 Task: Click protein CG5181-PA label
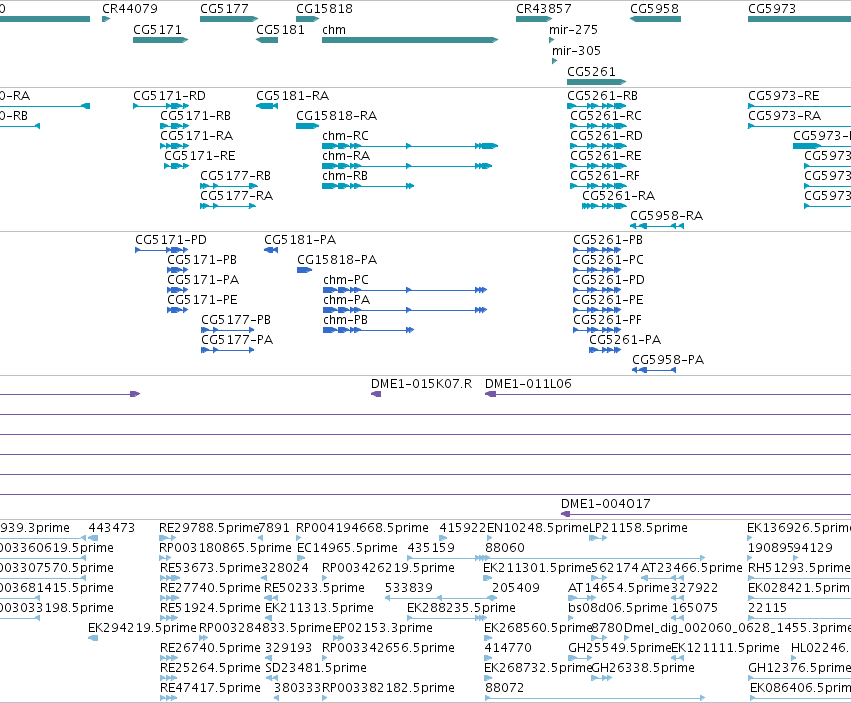pos(300,240)
